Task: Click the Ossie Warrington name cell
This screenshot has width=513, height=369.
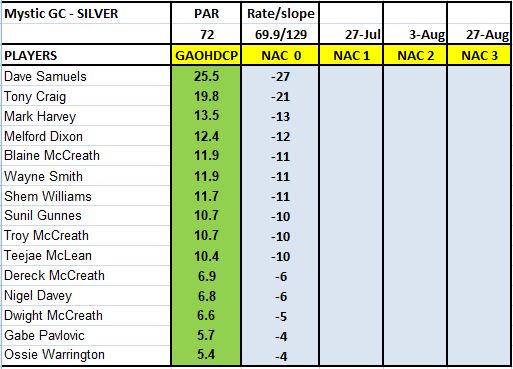Action: (87, 355)
